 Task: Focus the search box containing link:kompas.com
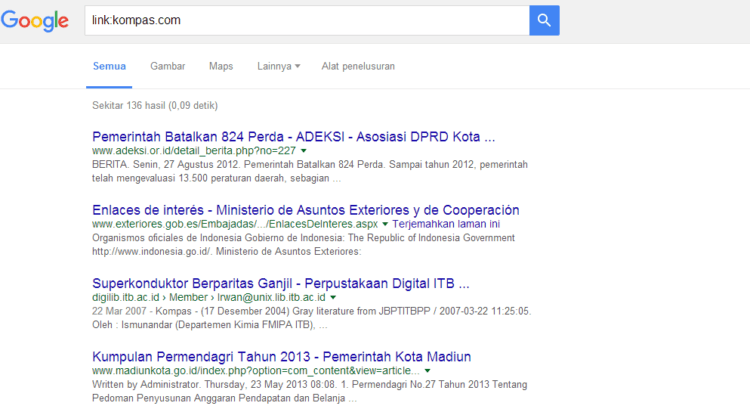[307, 20]
